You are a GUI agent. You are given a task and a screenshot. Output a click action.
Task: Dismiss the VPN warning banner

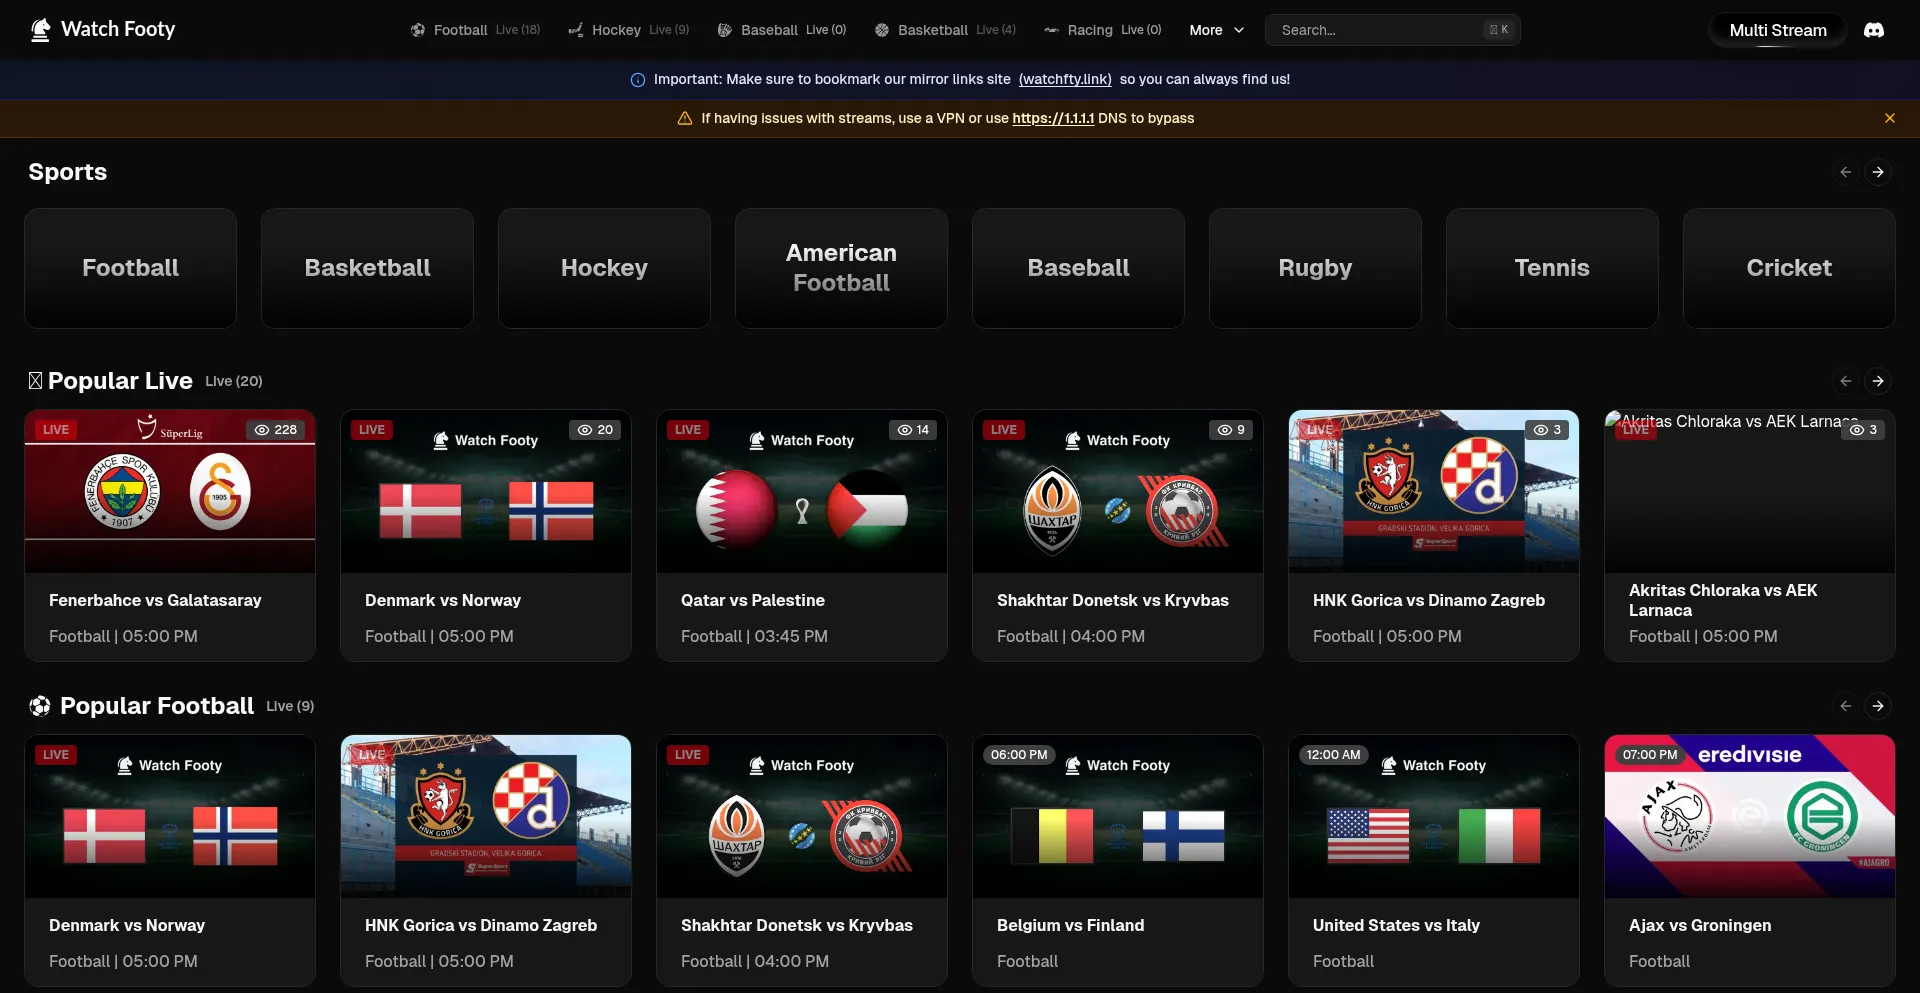pos(1890,118)
